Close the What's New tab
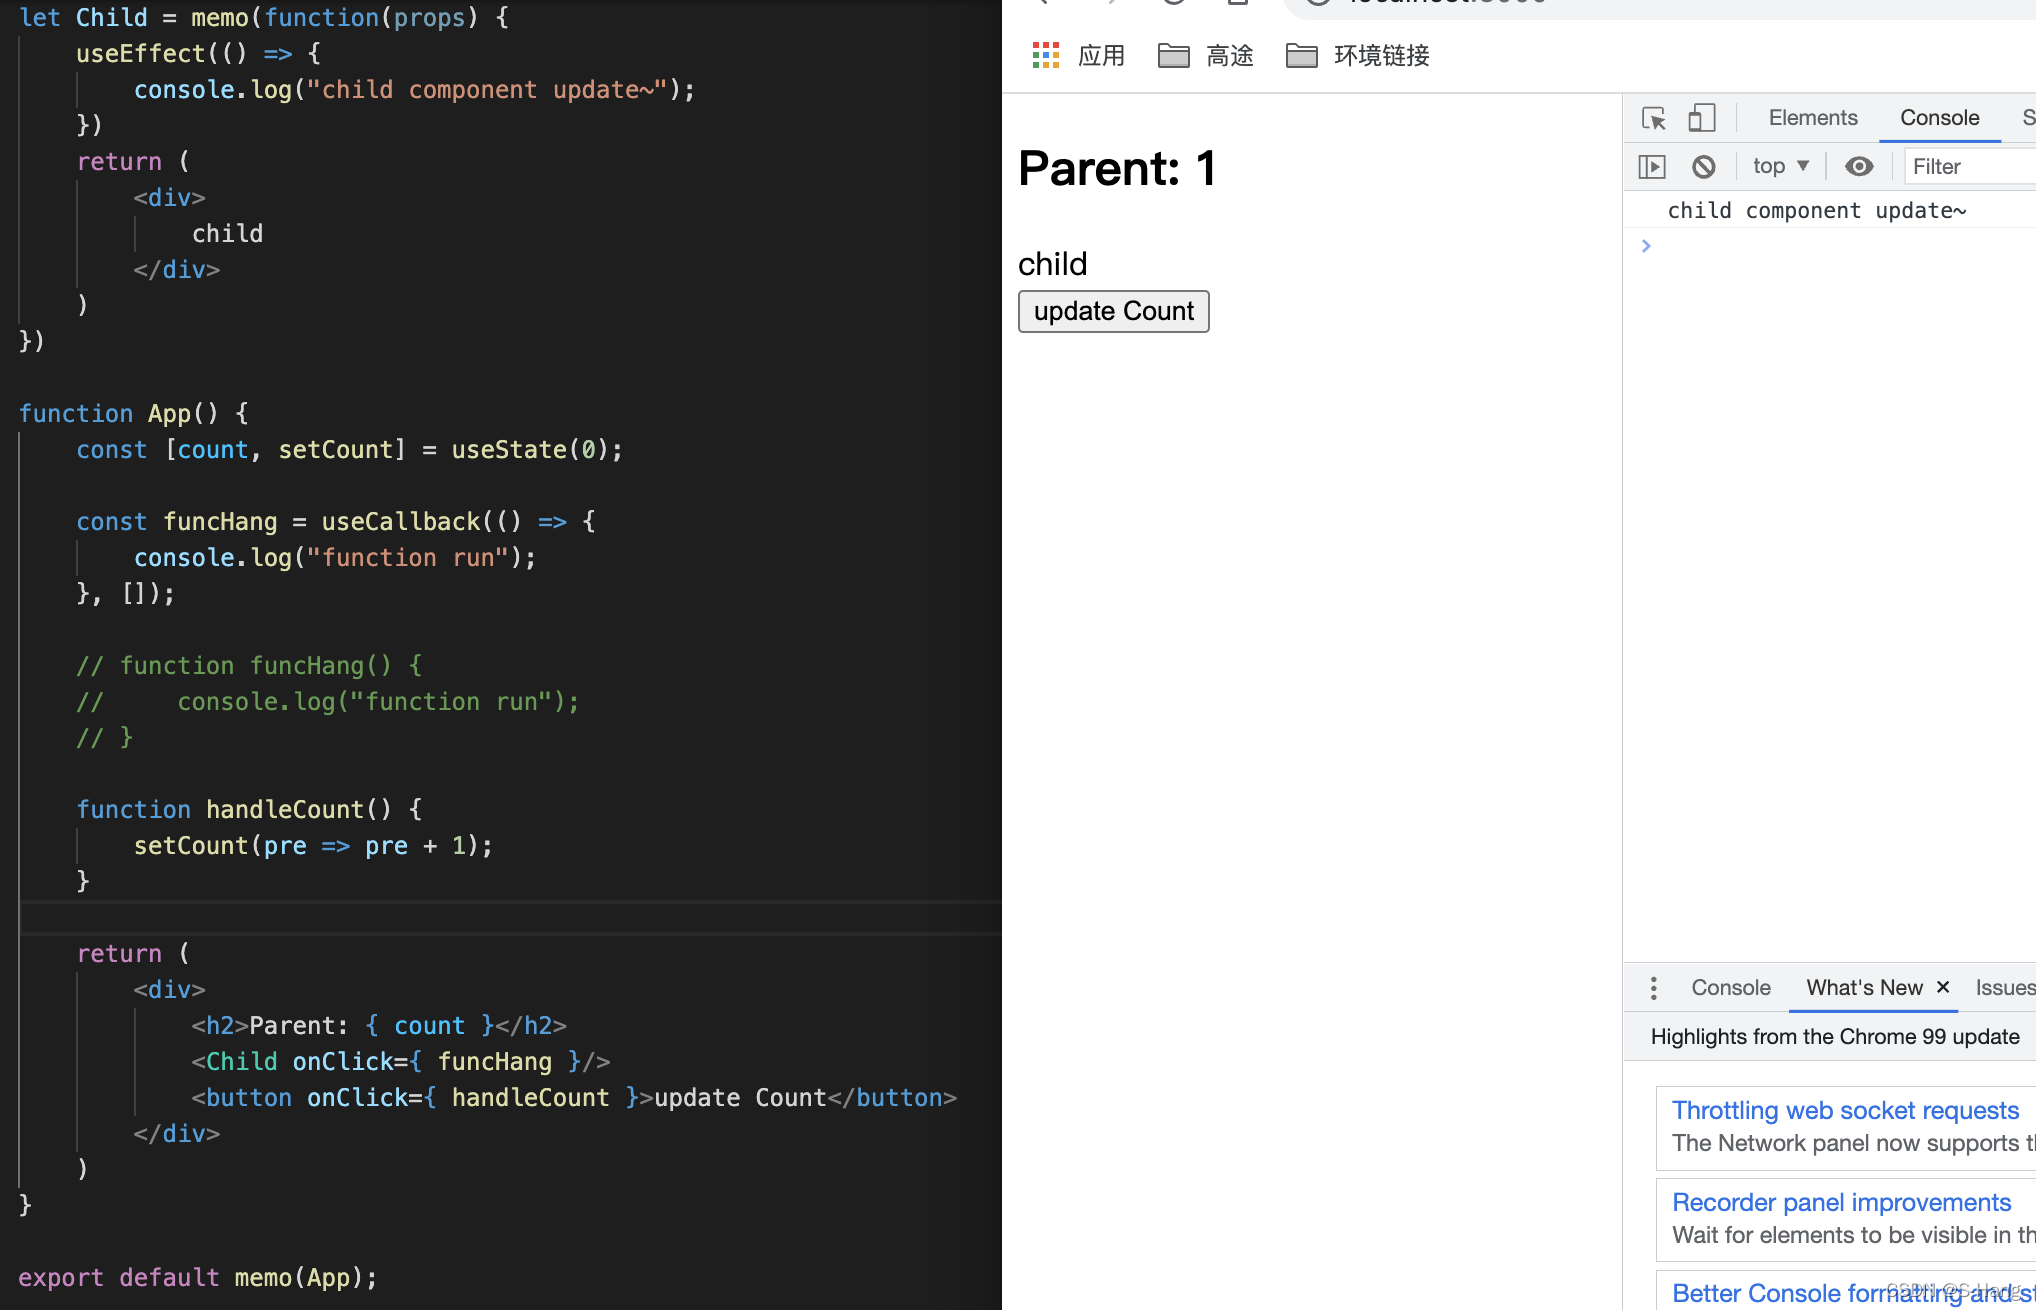The height and width of the screenshot is (1310, 2036). click(1943, 987)
